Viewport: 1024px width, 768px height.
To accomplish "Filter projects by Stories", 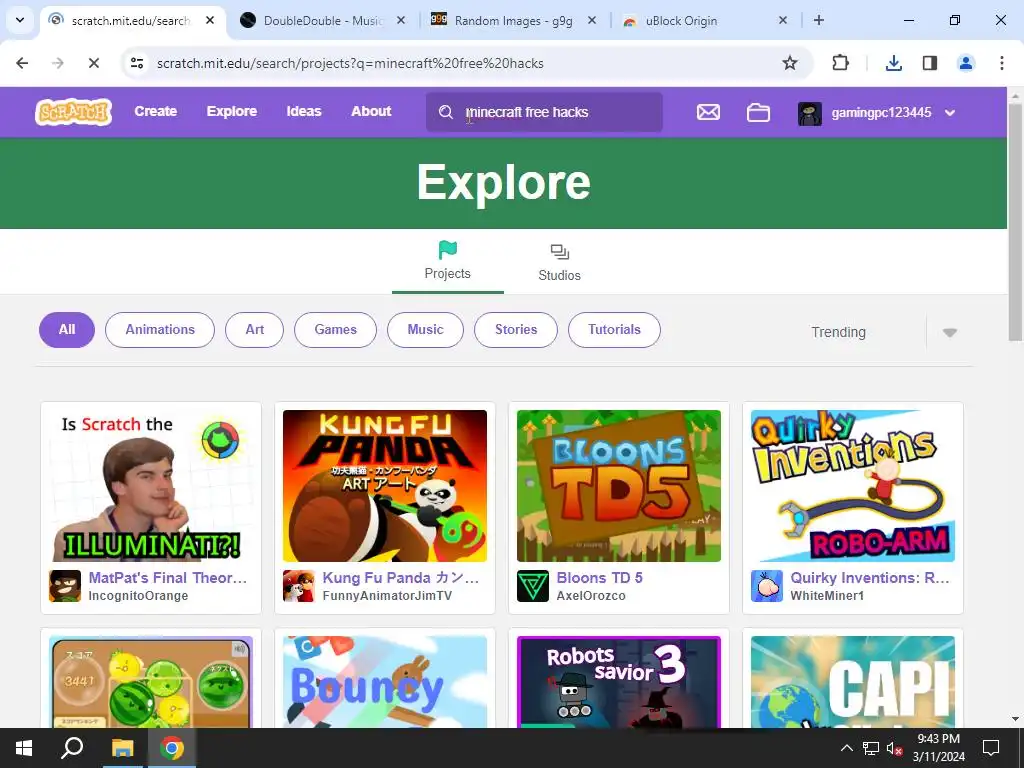I will [x=516, y=330].
